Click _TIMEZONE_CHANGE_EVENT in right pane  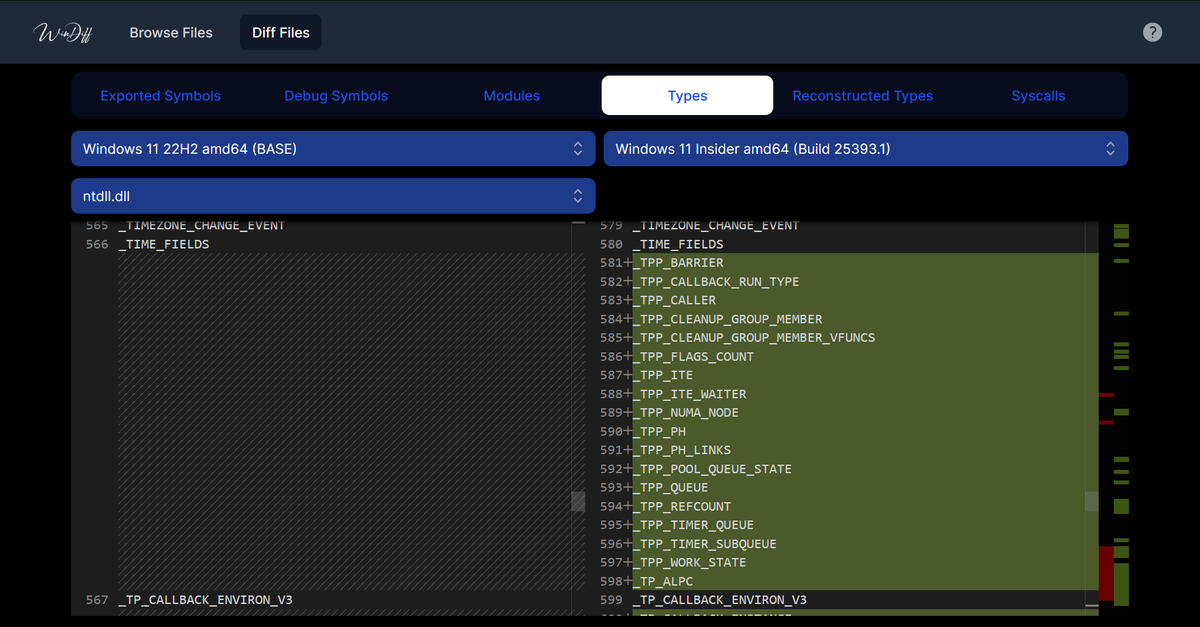pyautogui.click(x=716, y=226)
